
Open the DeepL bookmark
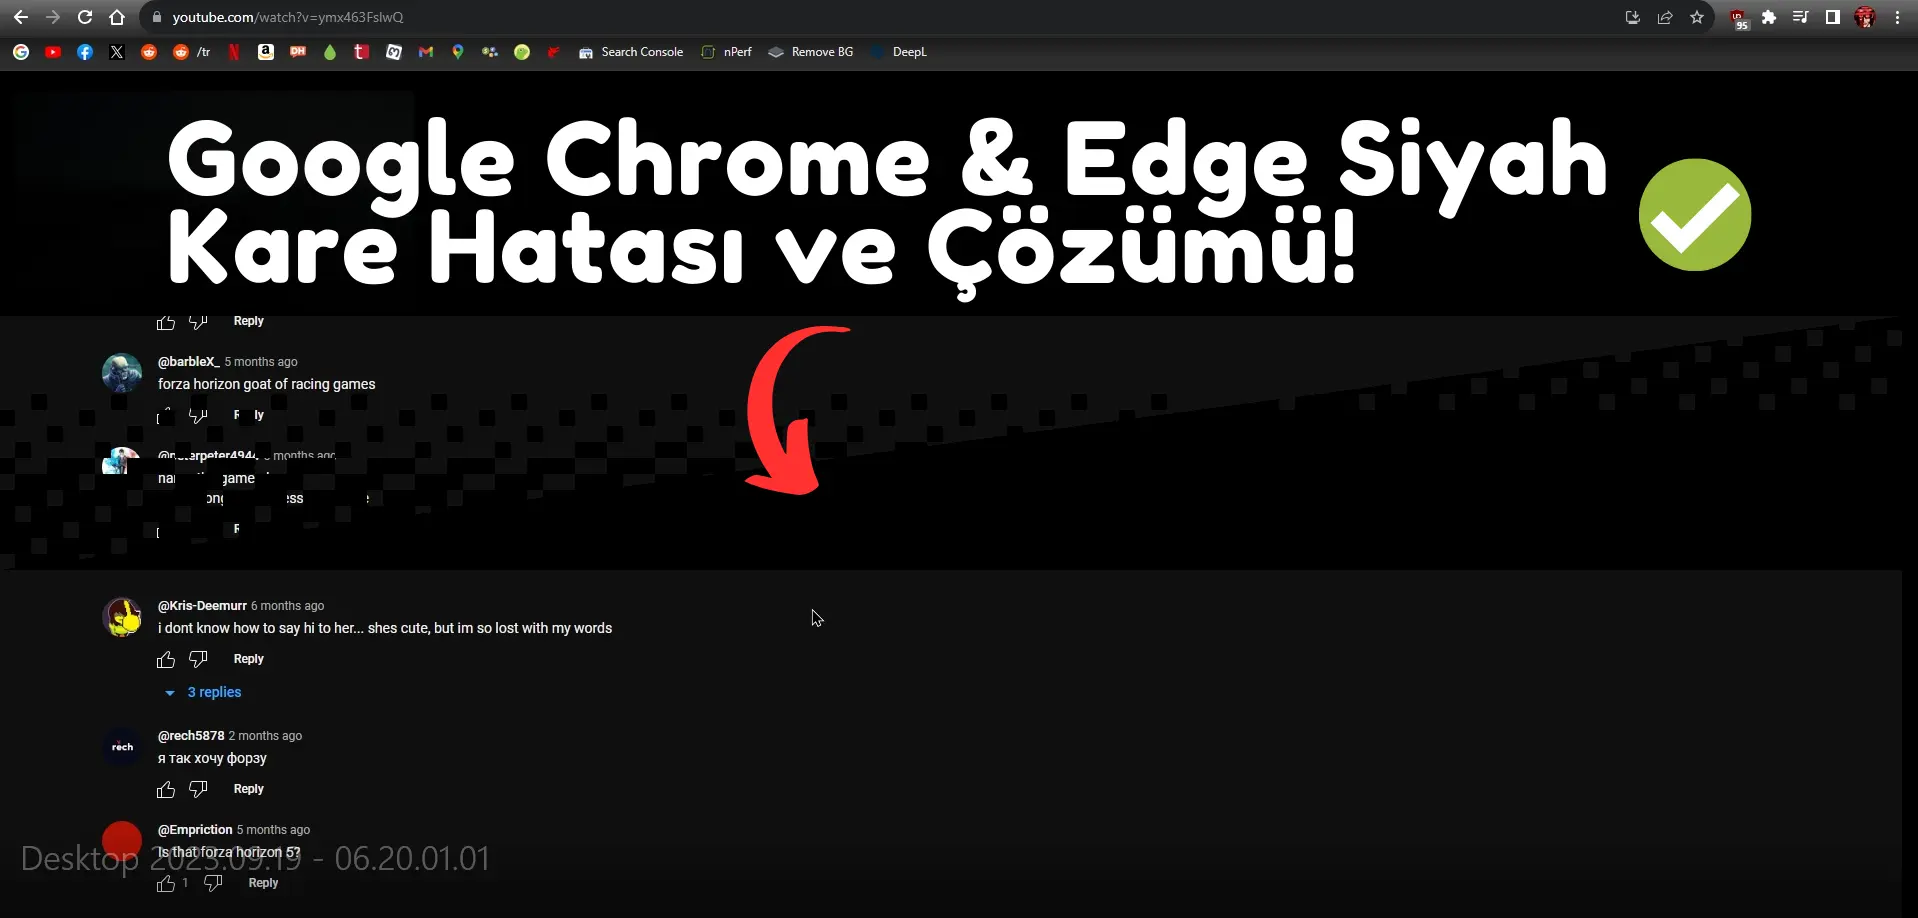pyautogui.click(x=899, y=52)
